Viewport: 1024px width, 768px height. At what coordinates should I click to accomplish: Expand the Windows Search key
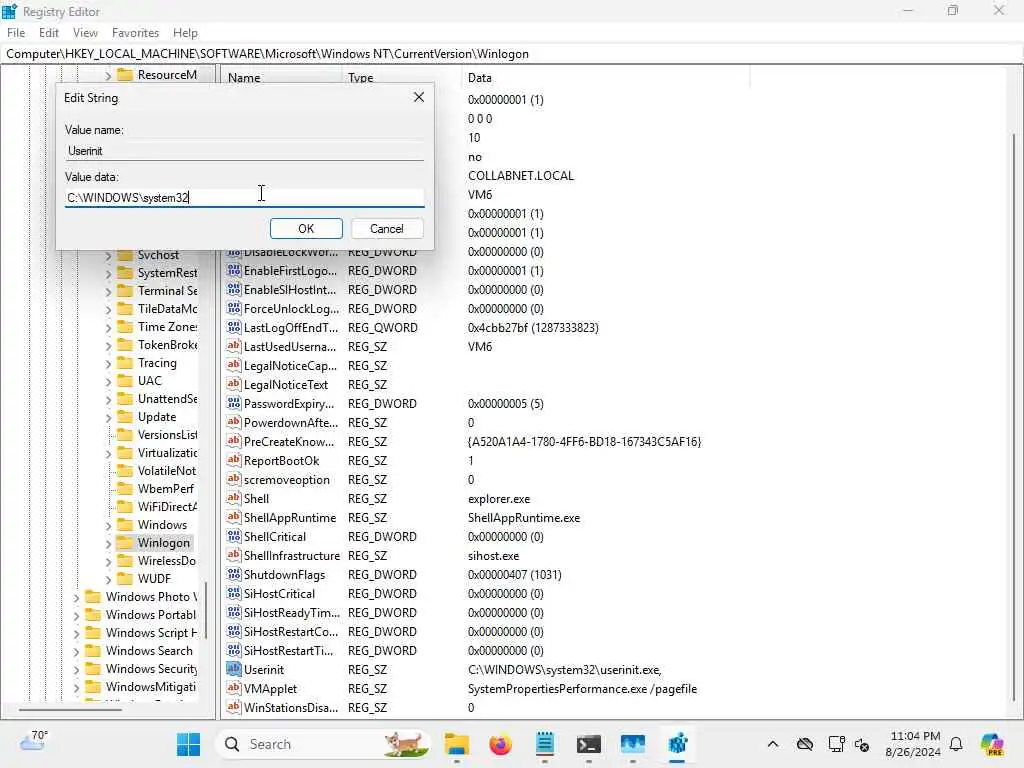coord(76,651)
